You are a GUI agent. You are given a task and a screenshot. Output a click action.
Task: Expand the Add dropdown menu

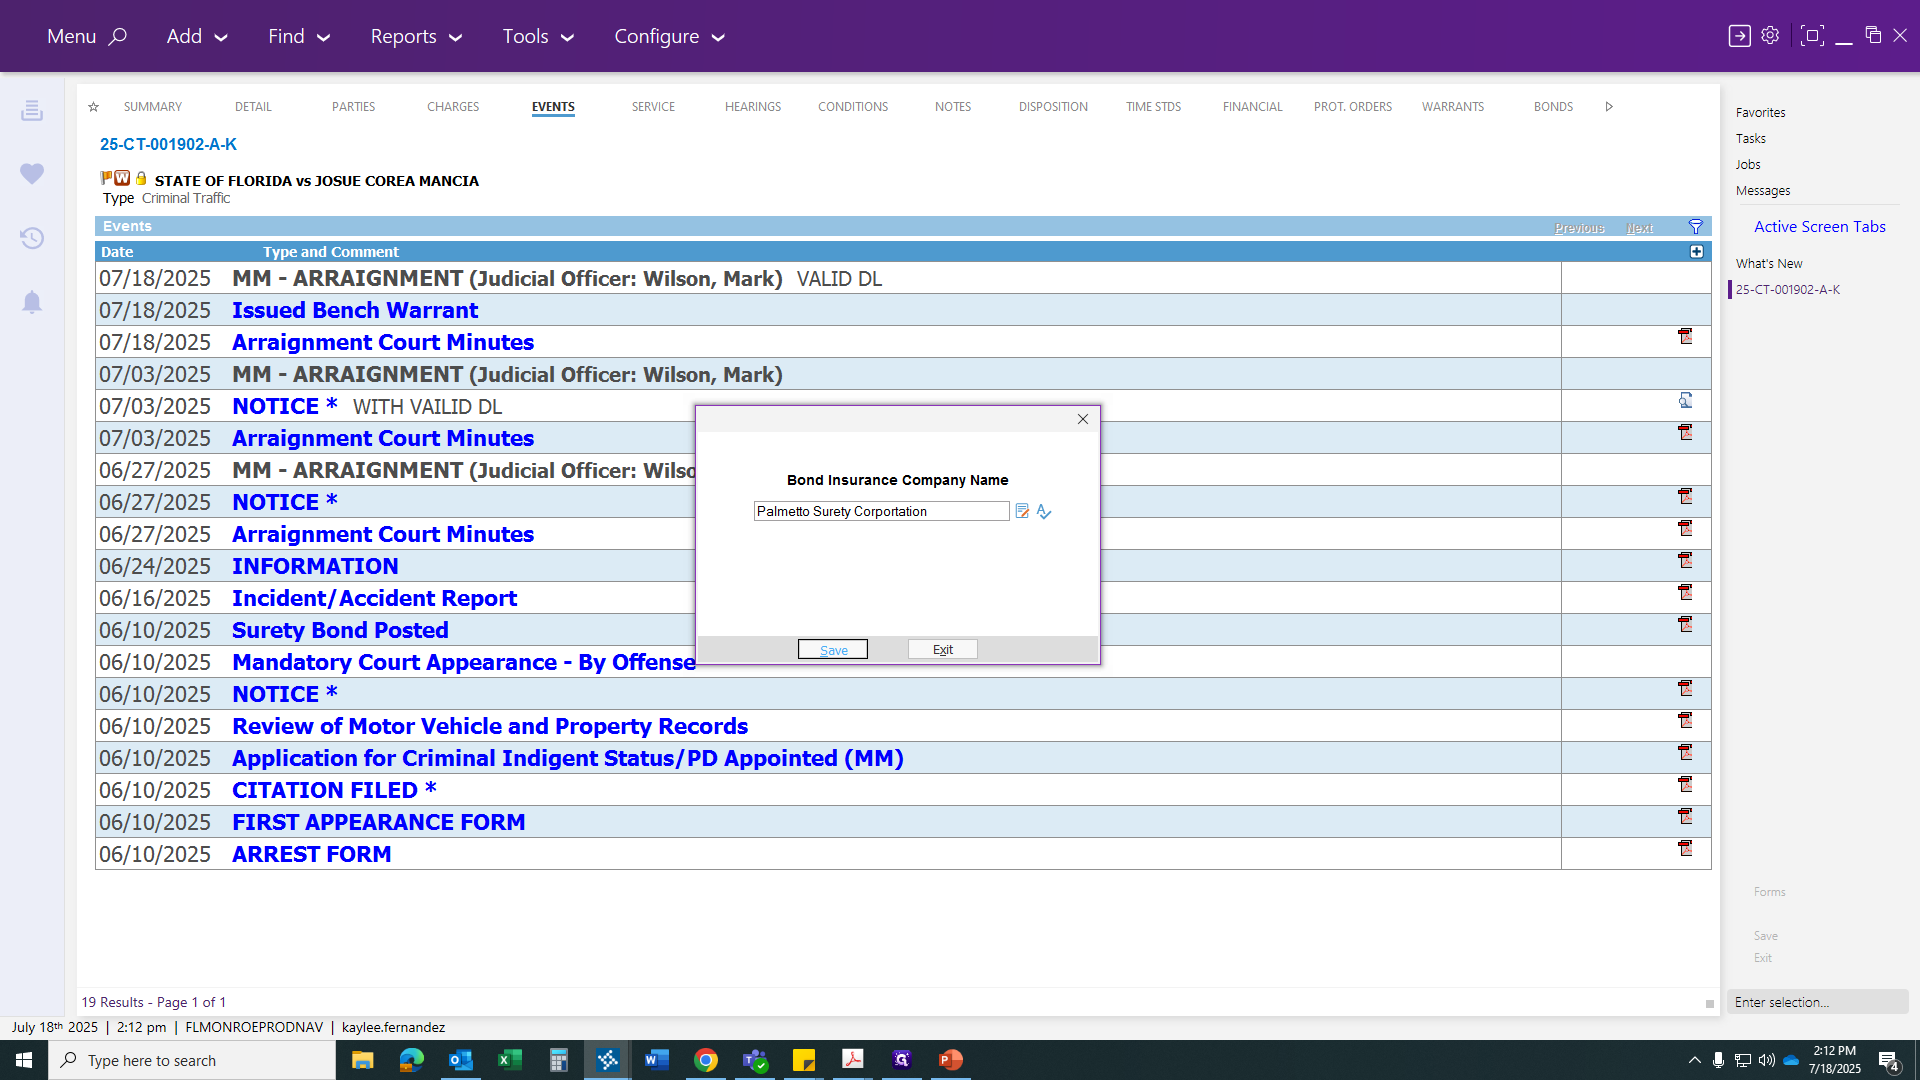pyautogui.click(x=197, y=37)
